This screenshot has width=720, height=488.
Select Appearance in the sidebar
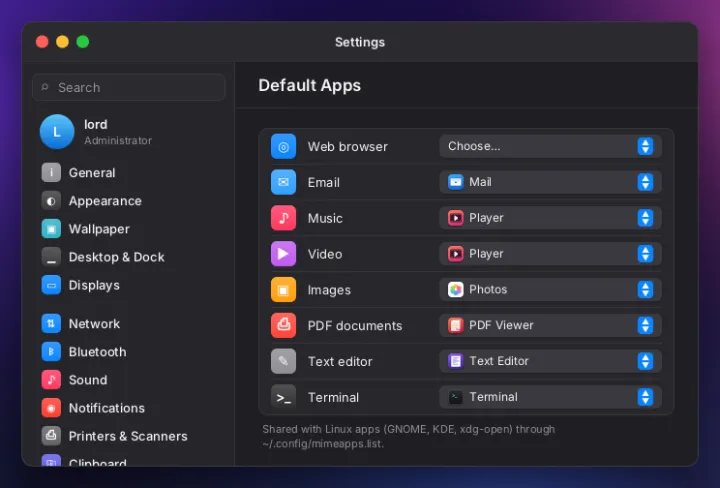click(105, 201)
